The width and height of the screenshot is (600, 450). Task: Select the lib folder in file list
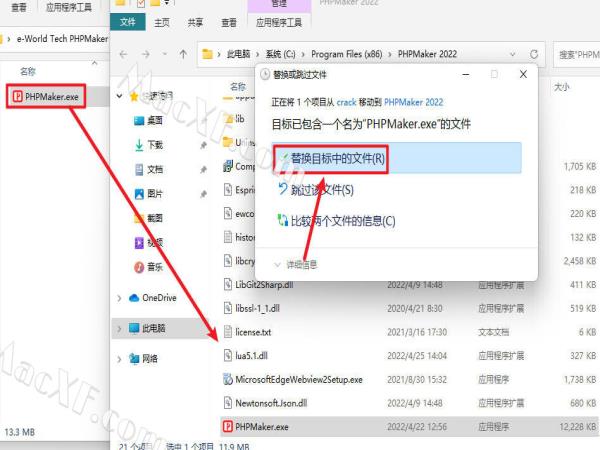(x=234, y=119)
